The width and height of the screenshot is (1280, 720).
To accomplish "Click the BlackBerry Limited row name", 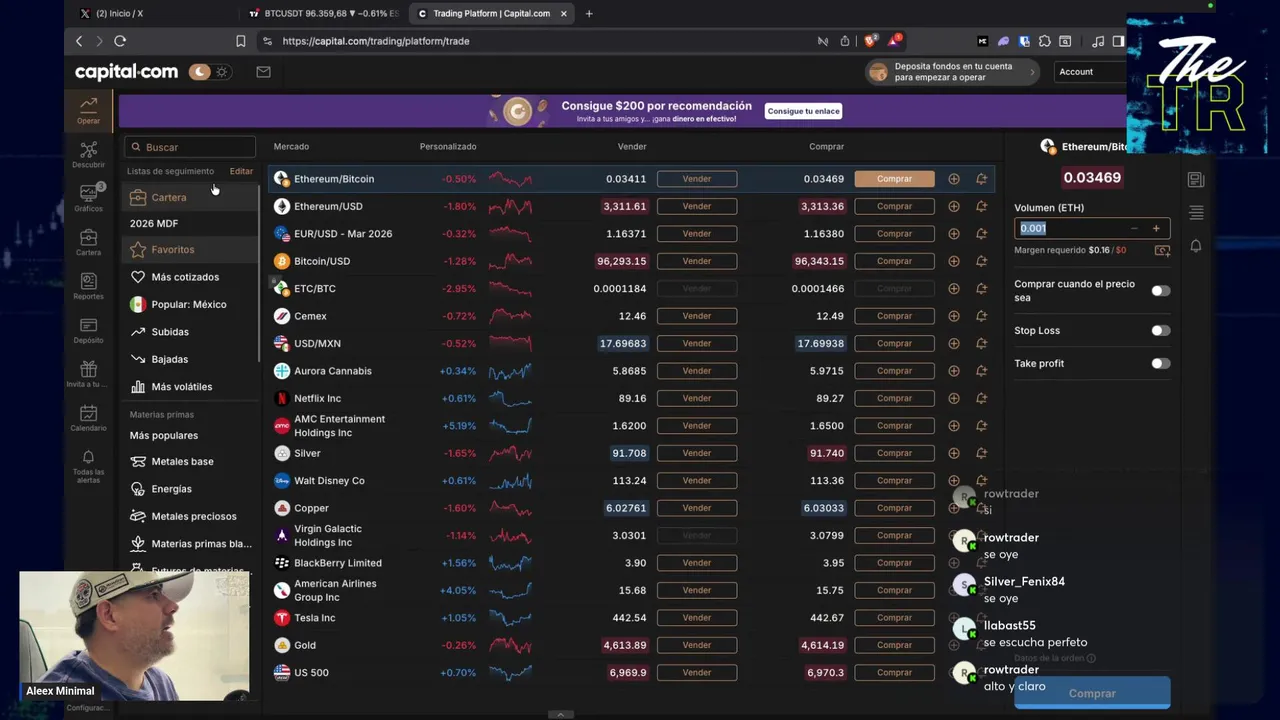I will point(338,563).
